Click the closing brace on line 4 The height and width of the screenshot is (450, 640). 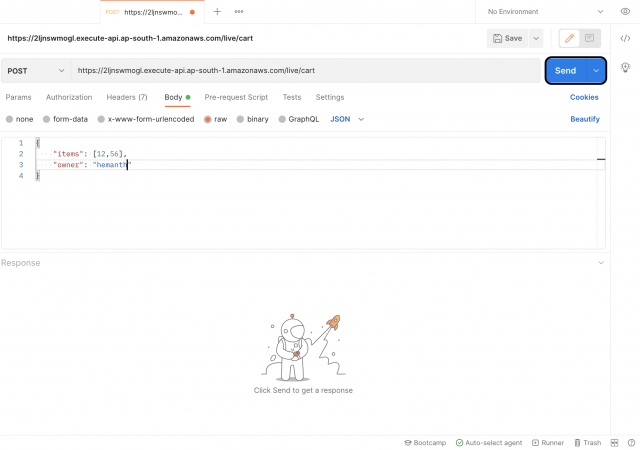[38, 176]
